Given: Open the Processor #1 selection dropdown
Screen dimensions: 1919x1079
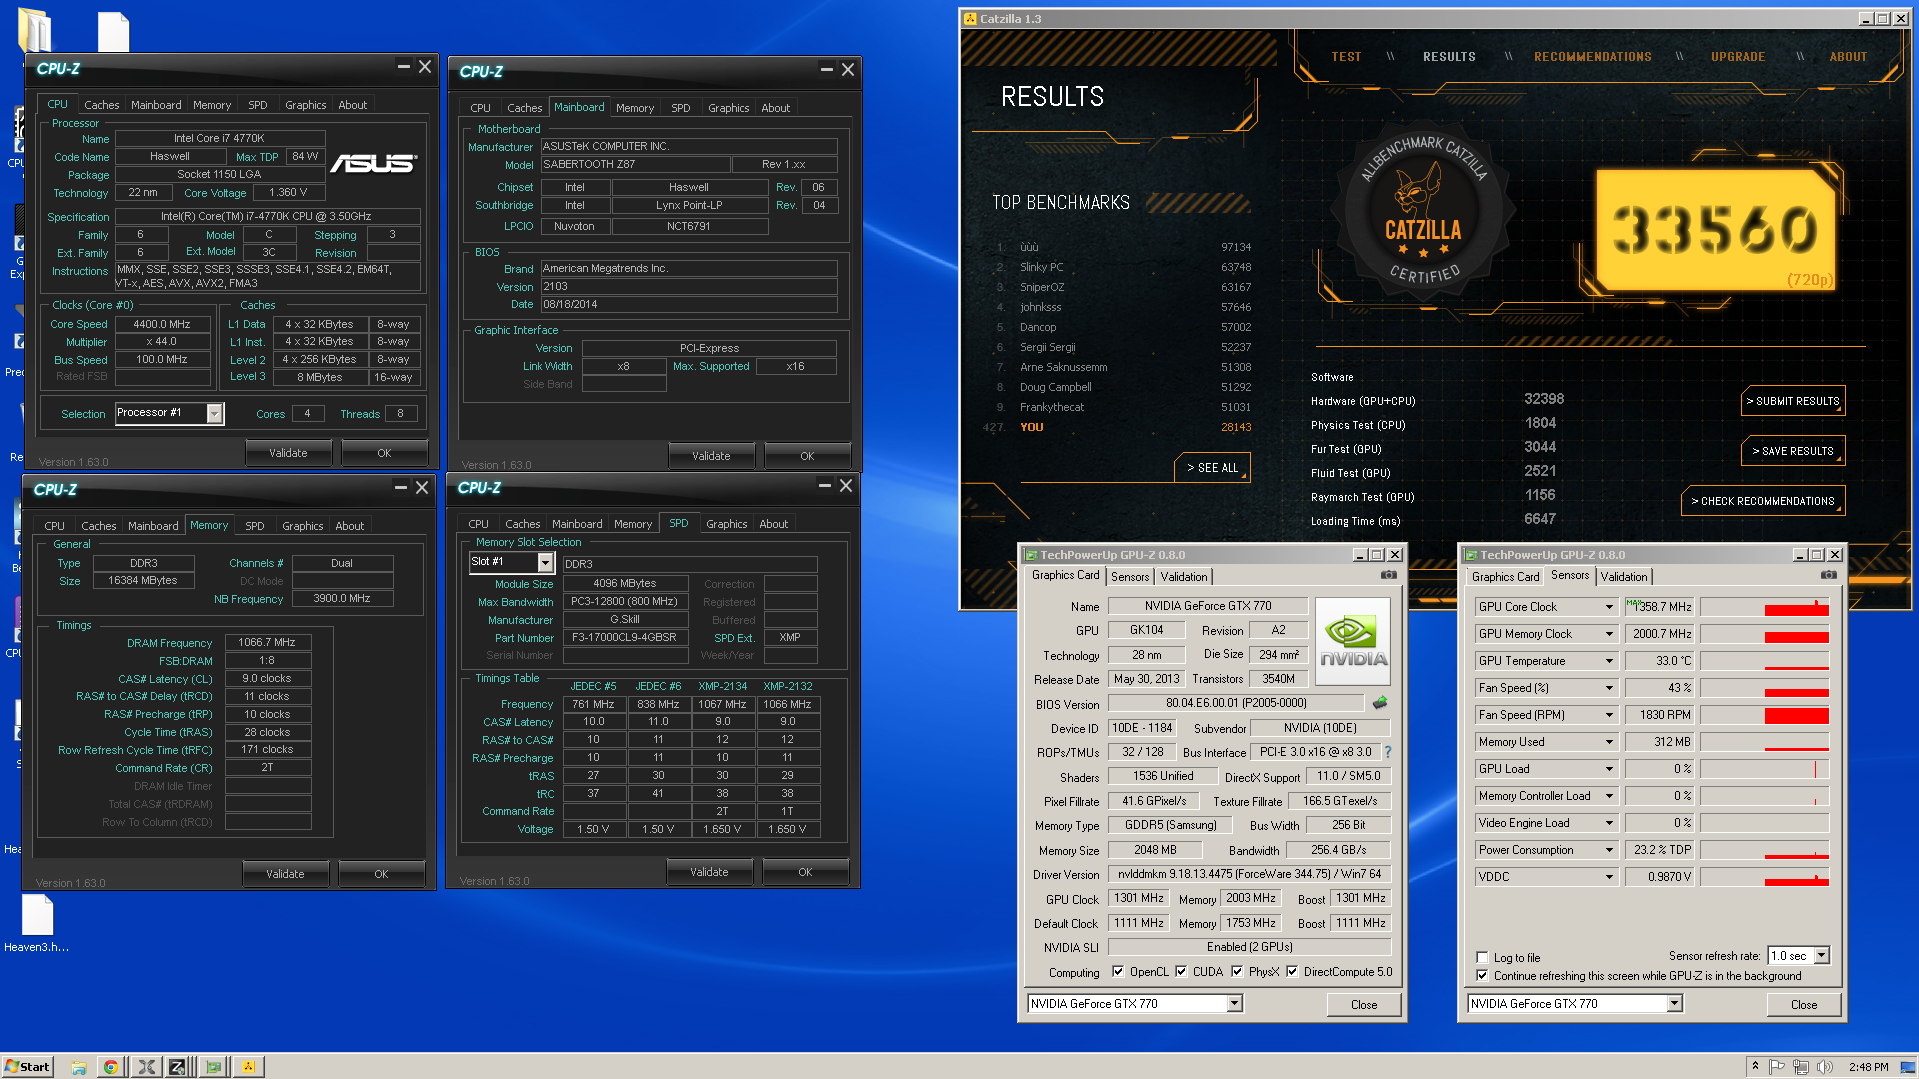Looking at the screenshot, I should [214, 413].
